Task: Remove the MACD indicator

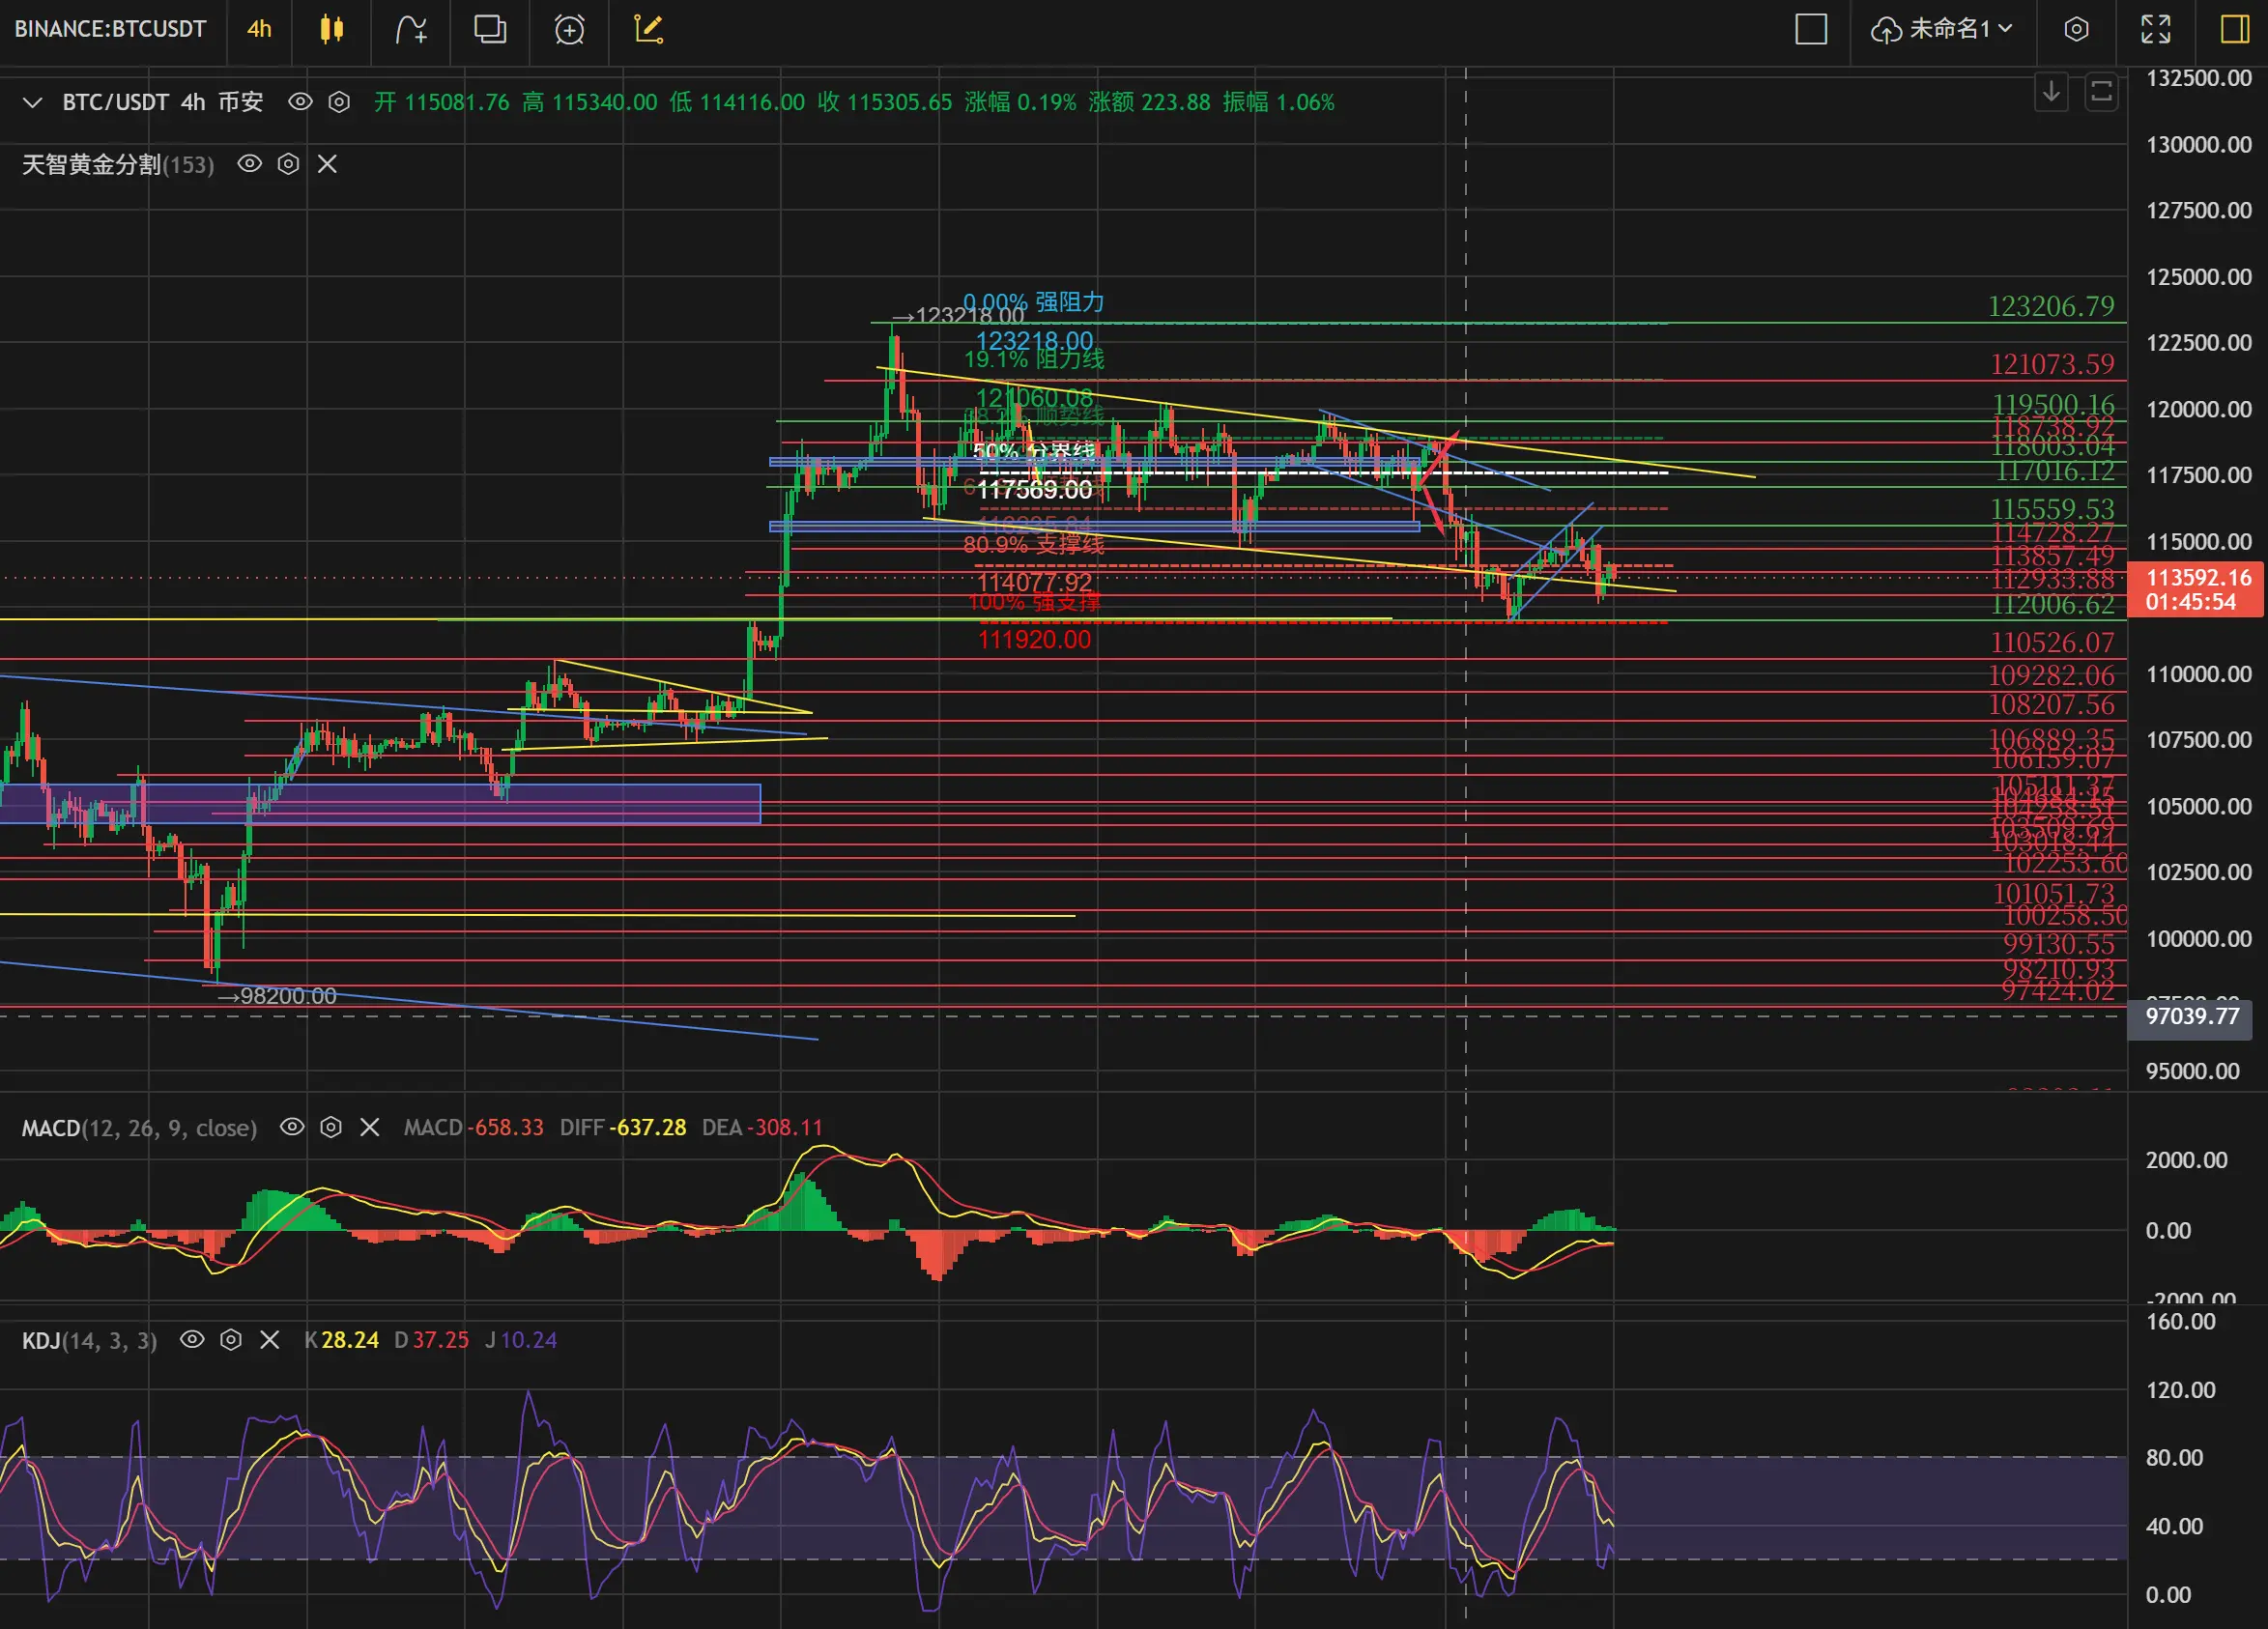Action: coord(369,1127)
